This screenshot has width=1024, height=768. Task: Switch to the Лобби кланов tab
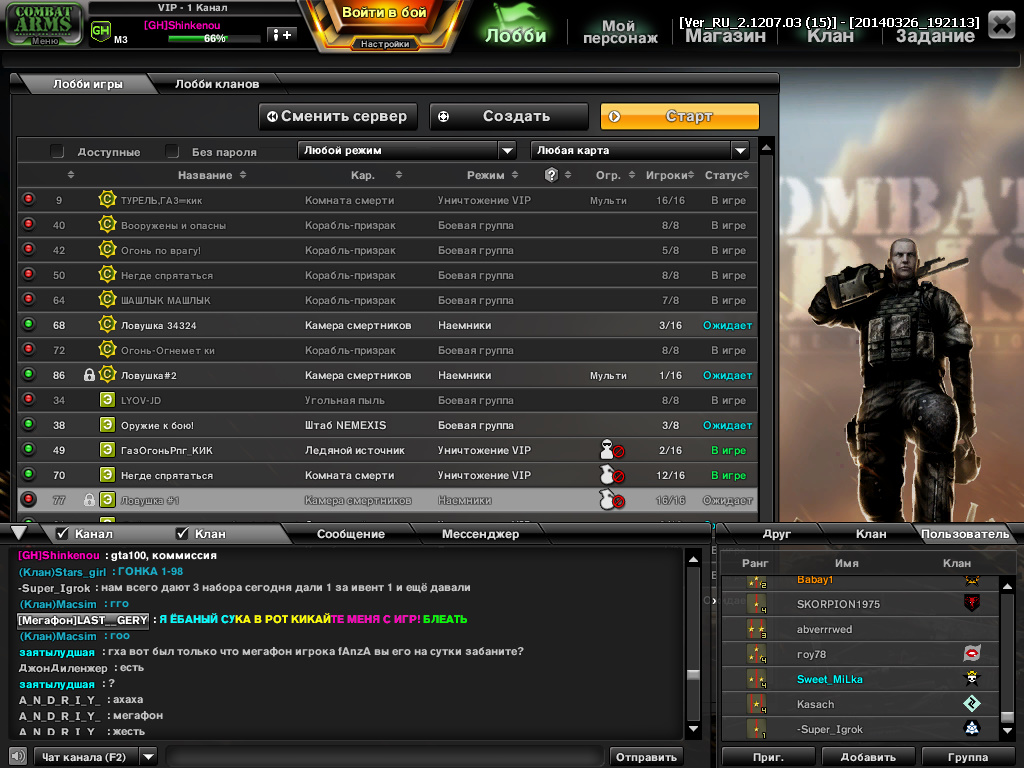(x=217, y=84)
